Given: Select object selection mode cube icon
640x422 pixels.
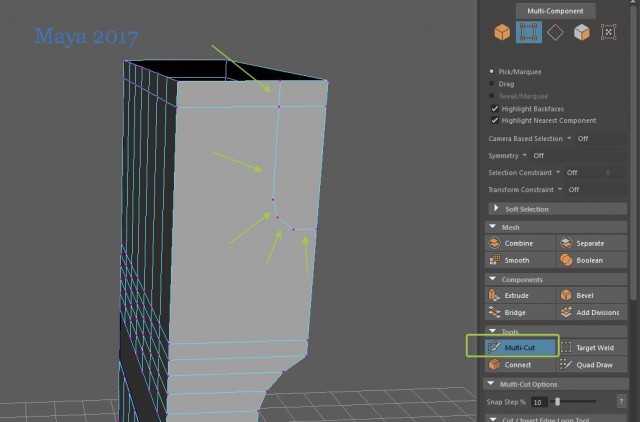Looking at the screenshot, I should point(502,32).
